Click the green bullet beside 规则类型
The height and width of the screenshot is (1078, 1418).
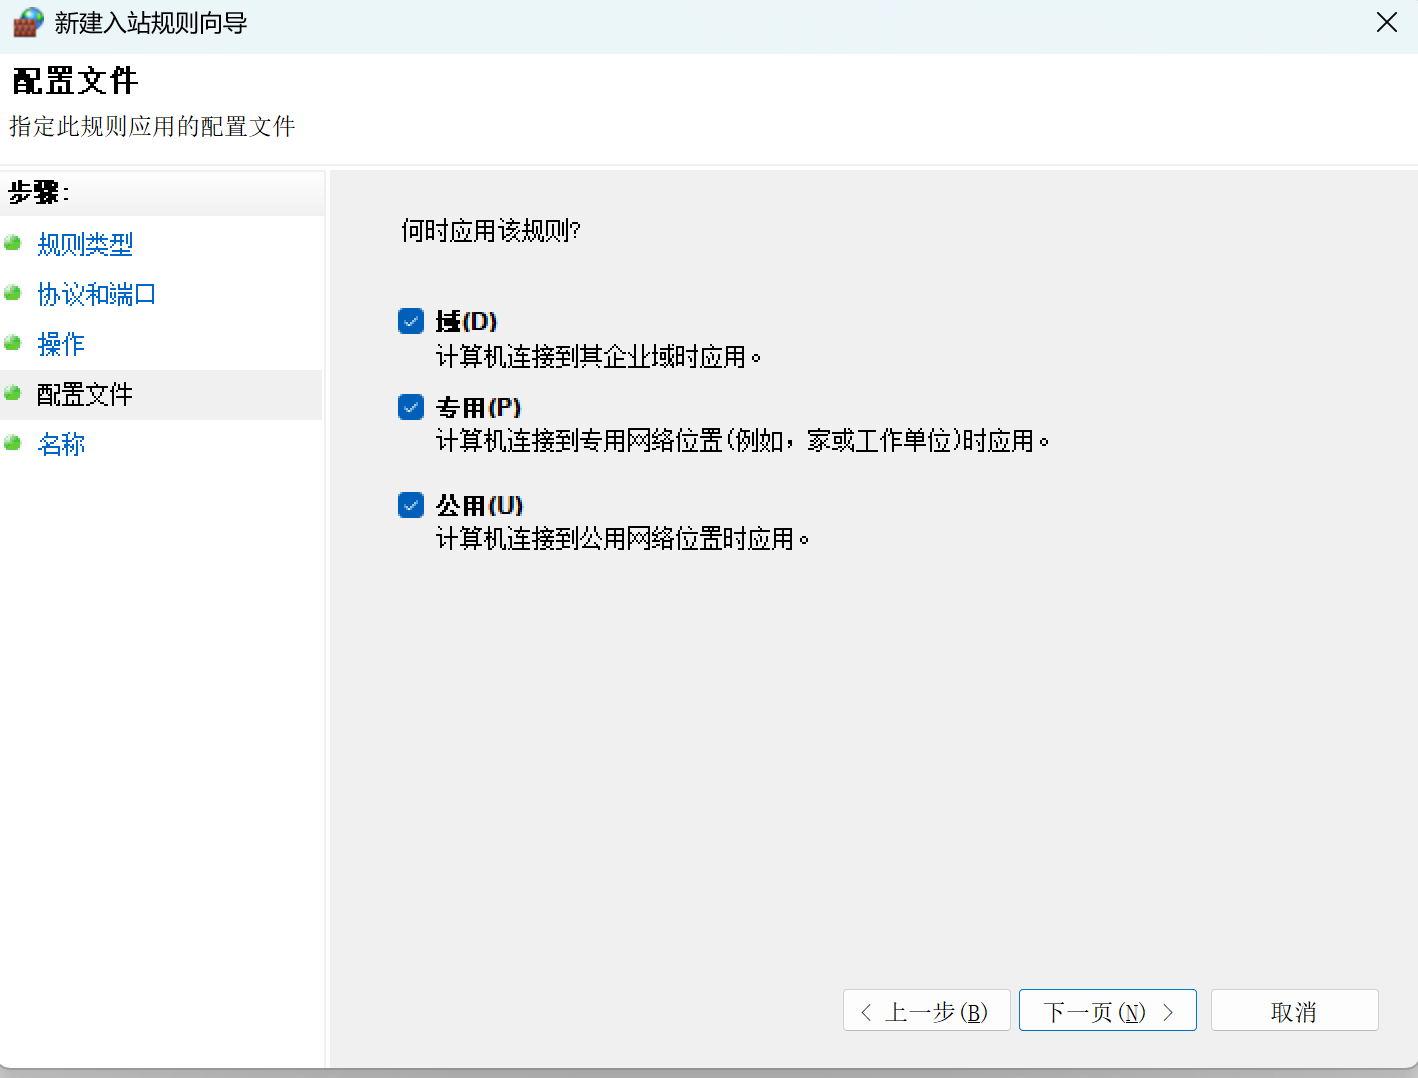tap(13, 243)
